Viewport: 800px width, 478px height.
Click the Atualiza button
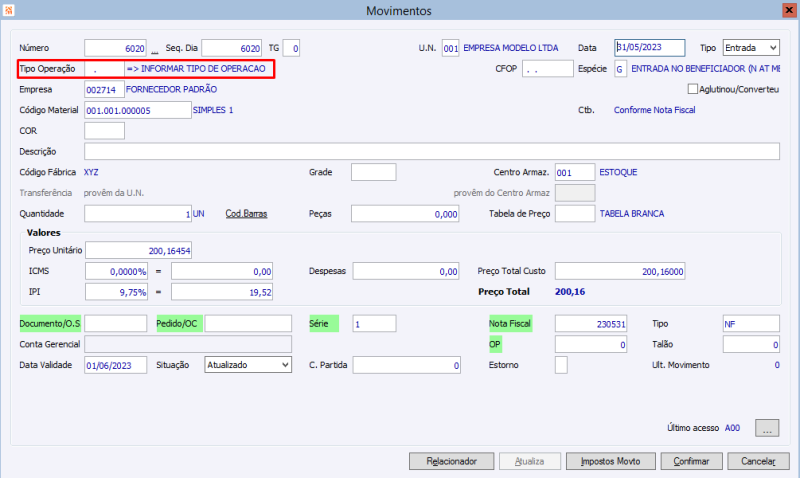[x=530, y=461]
